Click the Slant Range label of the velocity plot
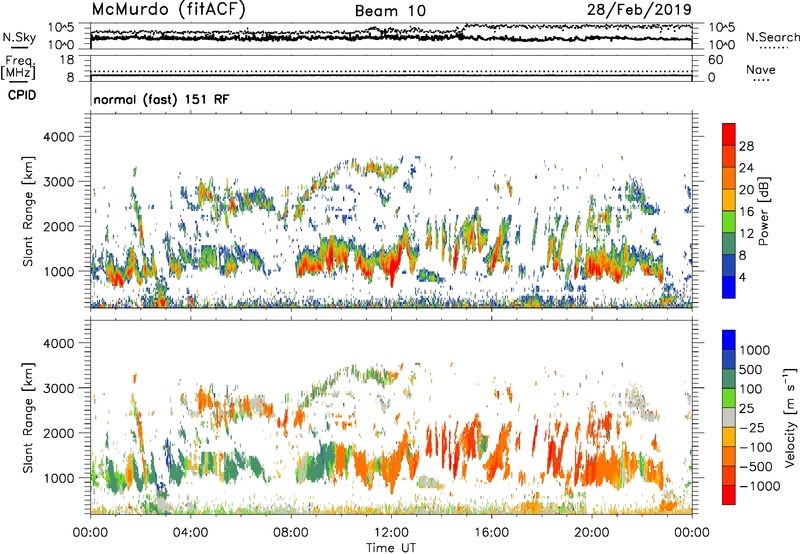 click(28, 417)
